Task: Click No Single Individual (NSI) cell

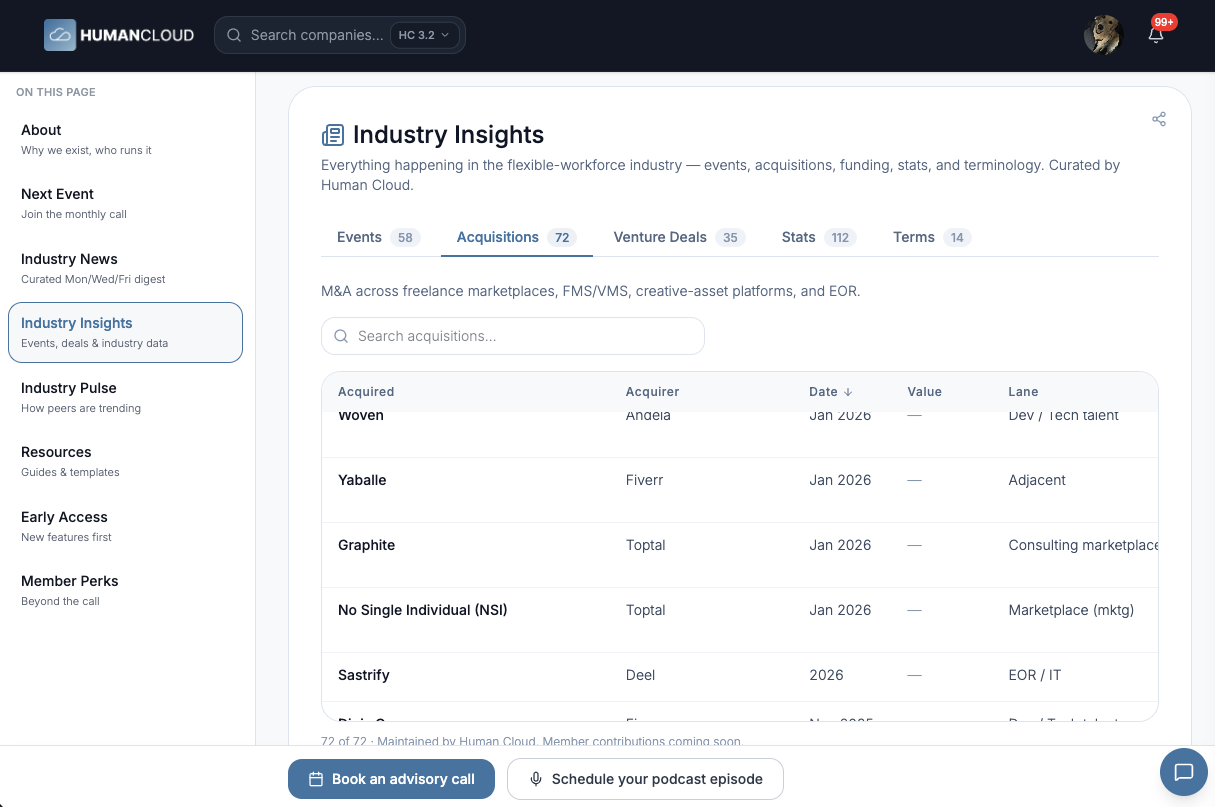Action: 423,610
